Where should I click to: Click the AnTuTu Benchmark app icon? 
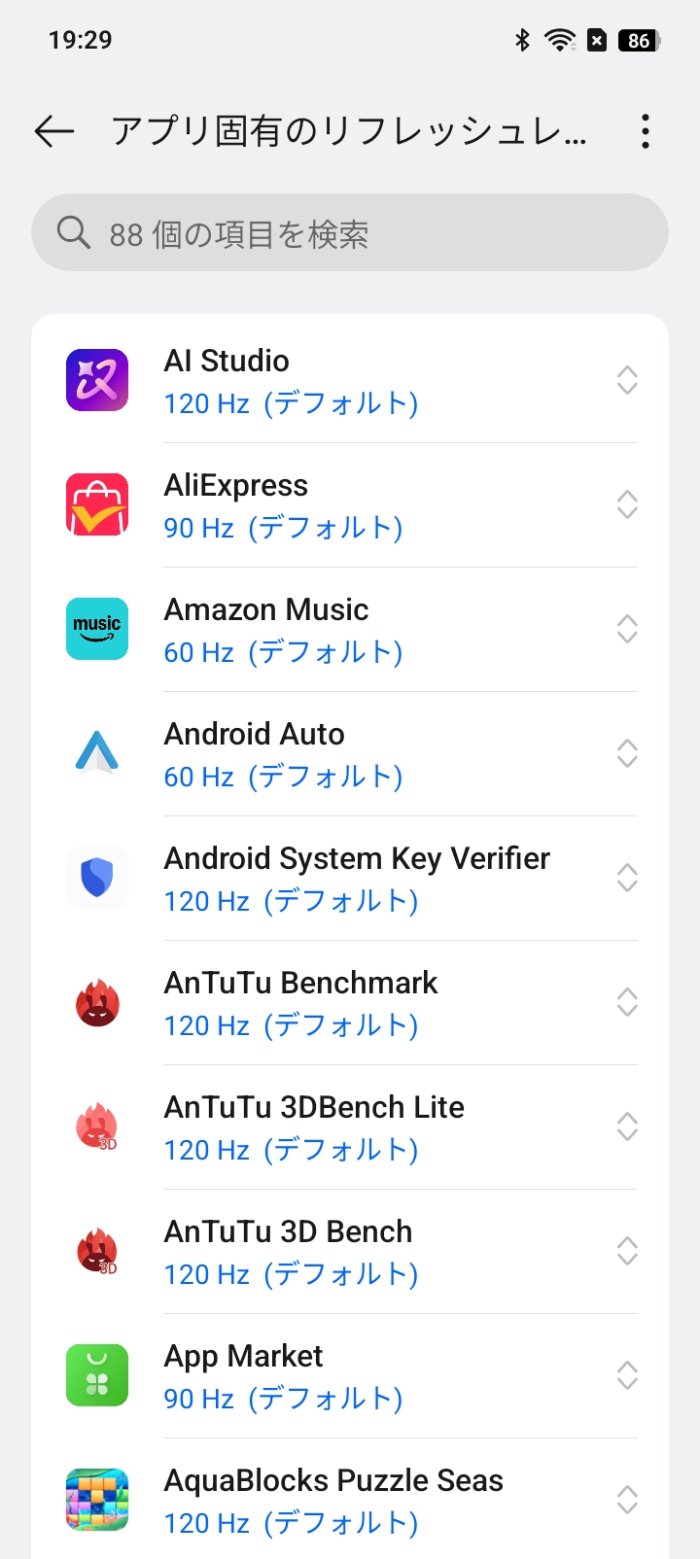(96, 1001)
